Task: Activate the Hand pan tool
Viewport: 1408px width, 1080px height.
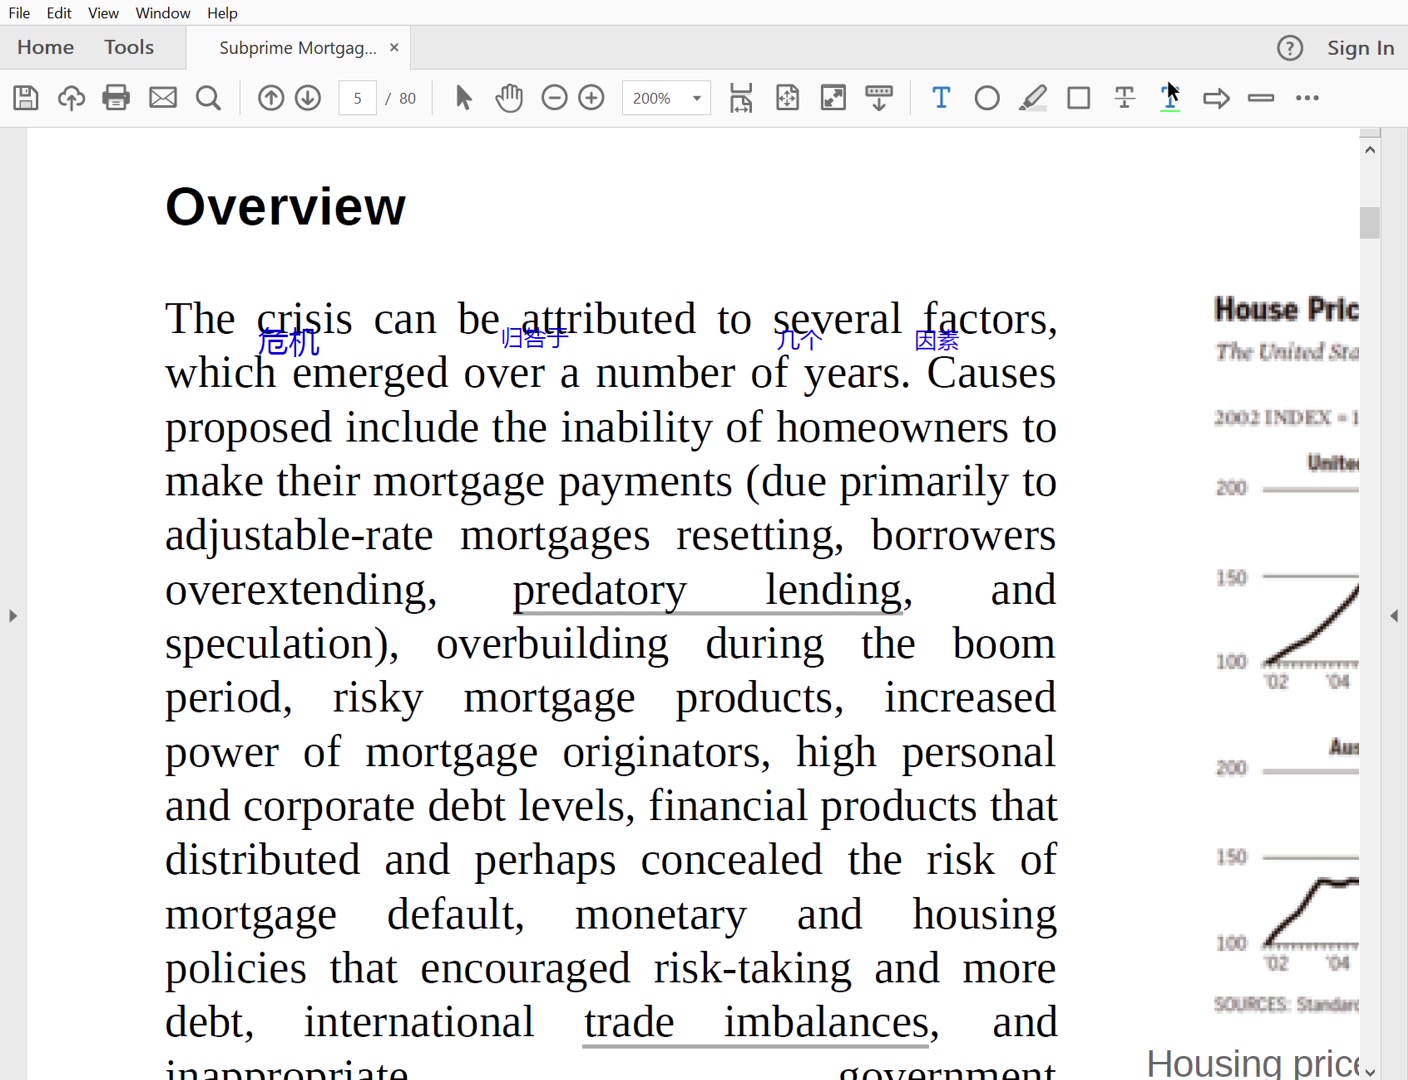Action: [x=509, y=98]
